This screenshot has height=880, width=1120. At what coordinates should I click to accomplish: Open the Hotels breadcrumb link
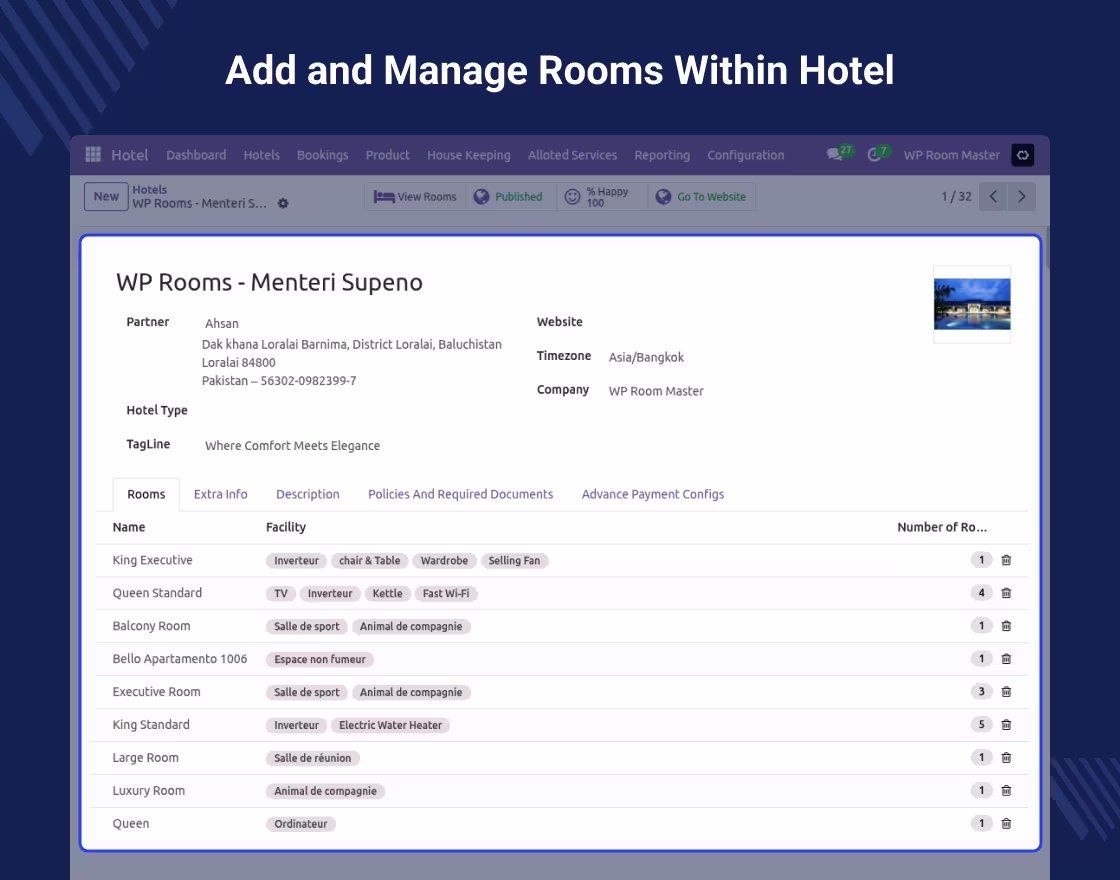[x=149, y=189]
